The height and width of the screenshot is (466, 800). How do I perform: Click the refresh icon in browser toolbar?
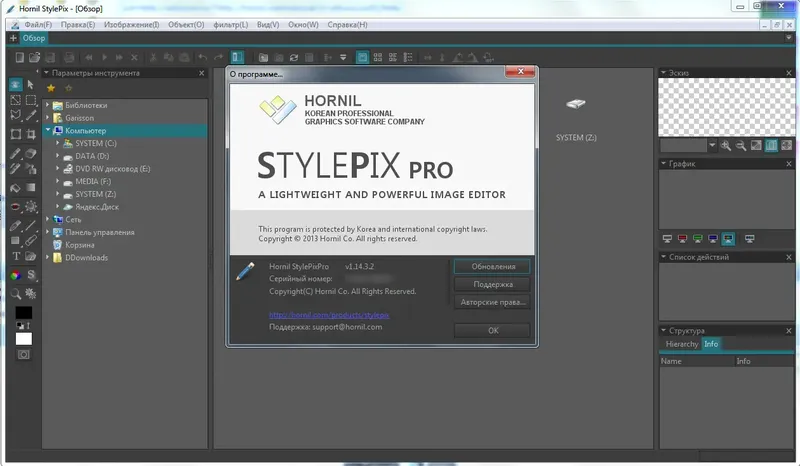click(294, 58)
